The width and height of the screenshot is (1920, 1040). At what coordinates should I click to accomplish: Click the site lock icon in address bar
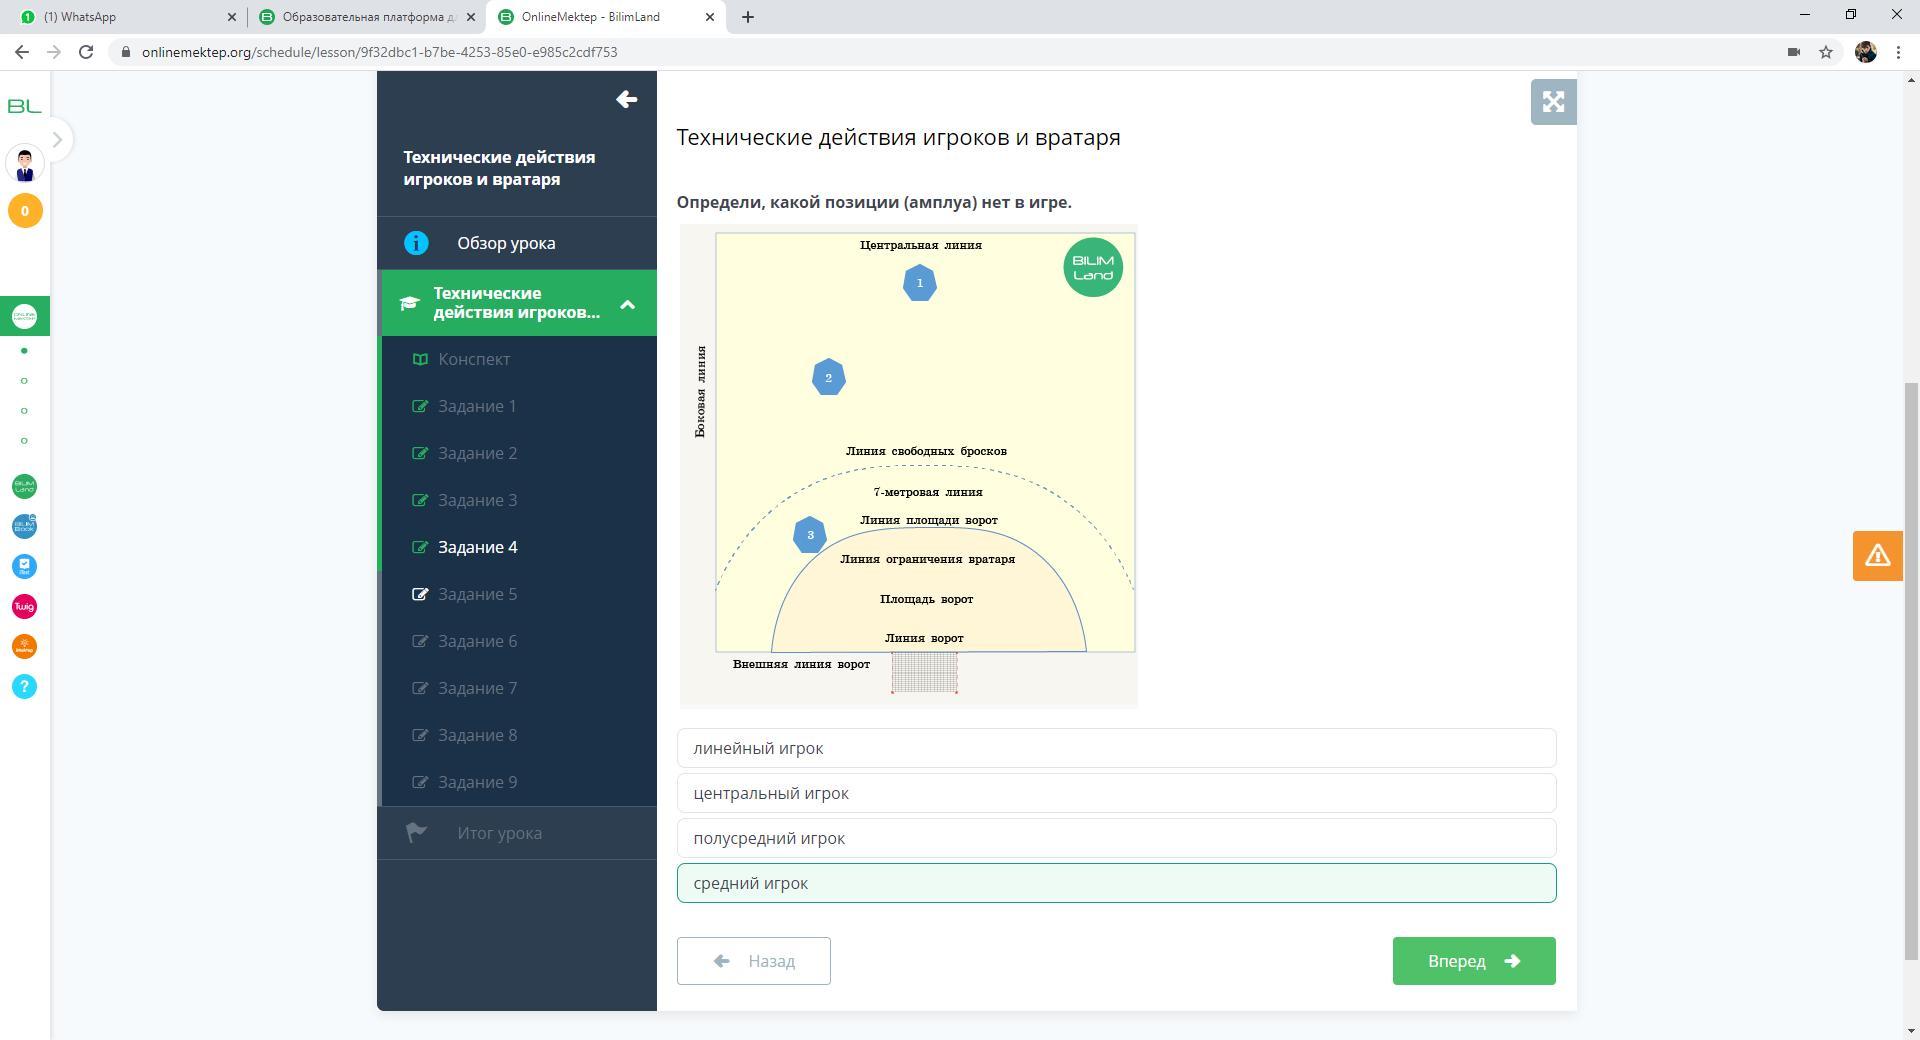coord(125,52)
